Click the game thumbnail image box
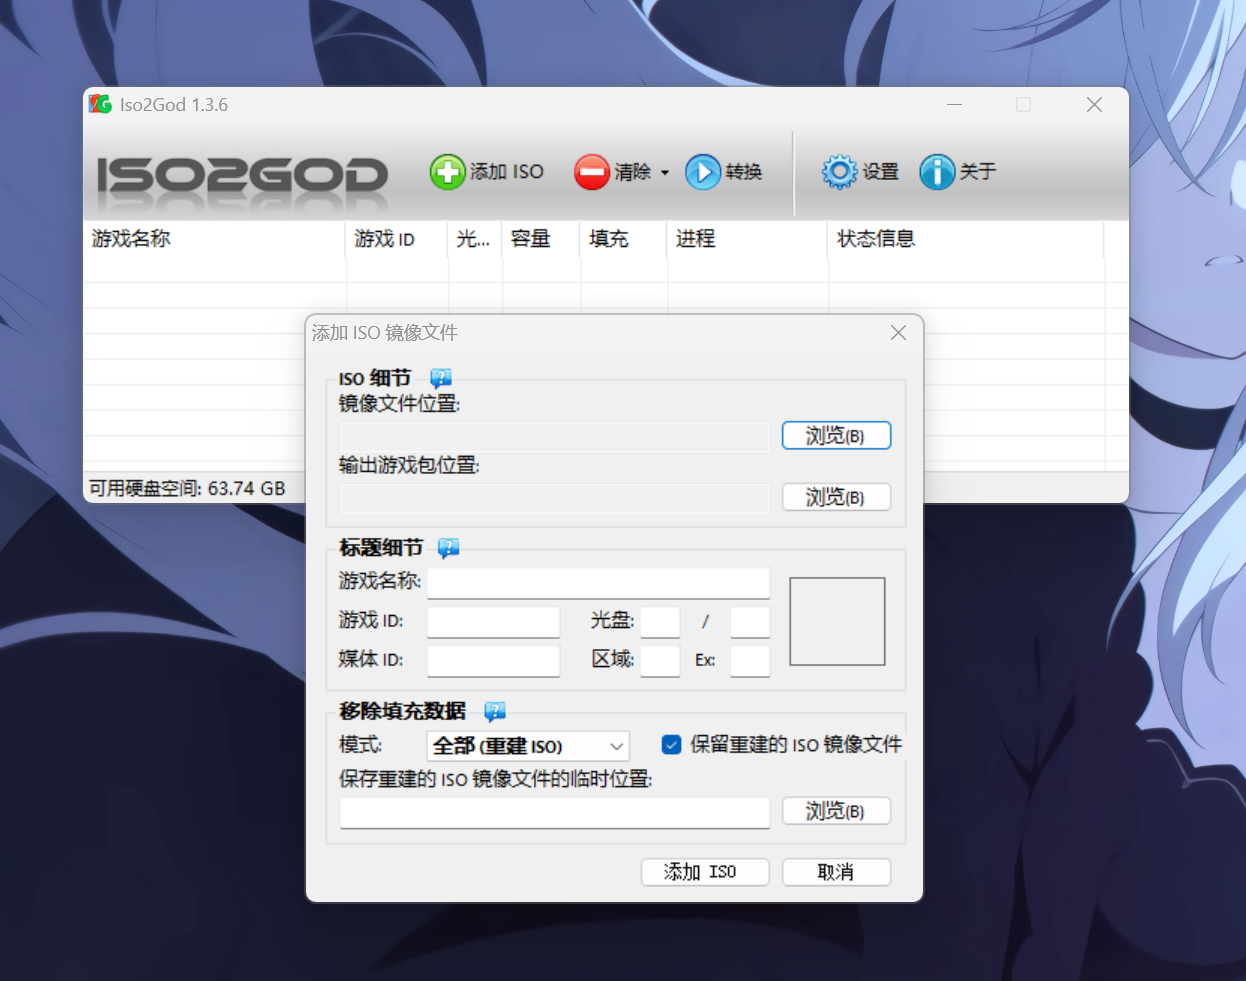Image resolution: width=1246 pixels, height=981 pixels. click(x=837, y=621)
